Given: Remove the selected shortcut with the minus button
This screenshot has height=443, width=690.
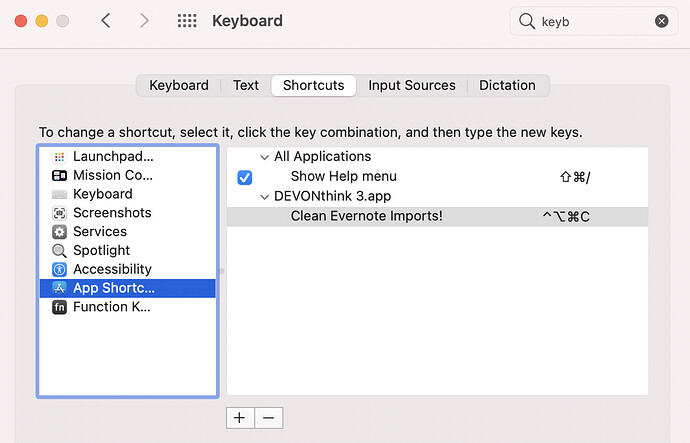Looking at the screenshot, I should pos(269,417).
